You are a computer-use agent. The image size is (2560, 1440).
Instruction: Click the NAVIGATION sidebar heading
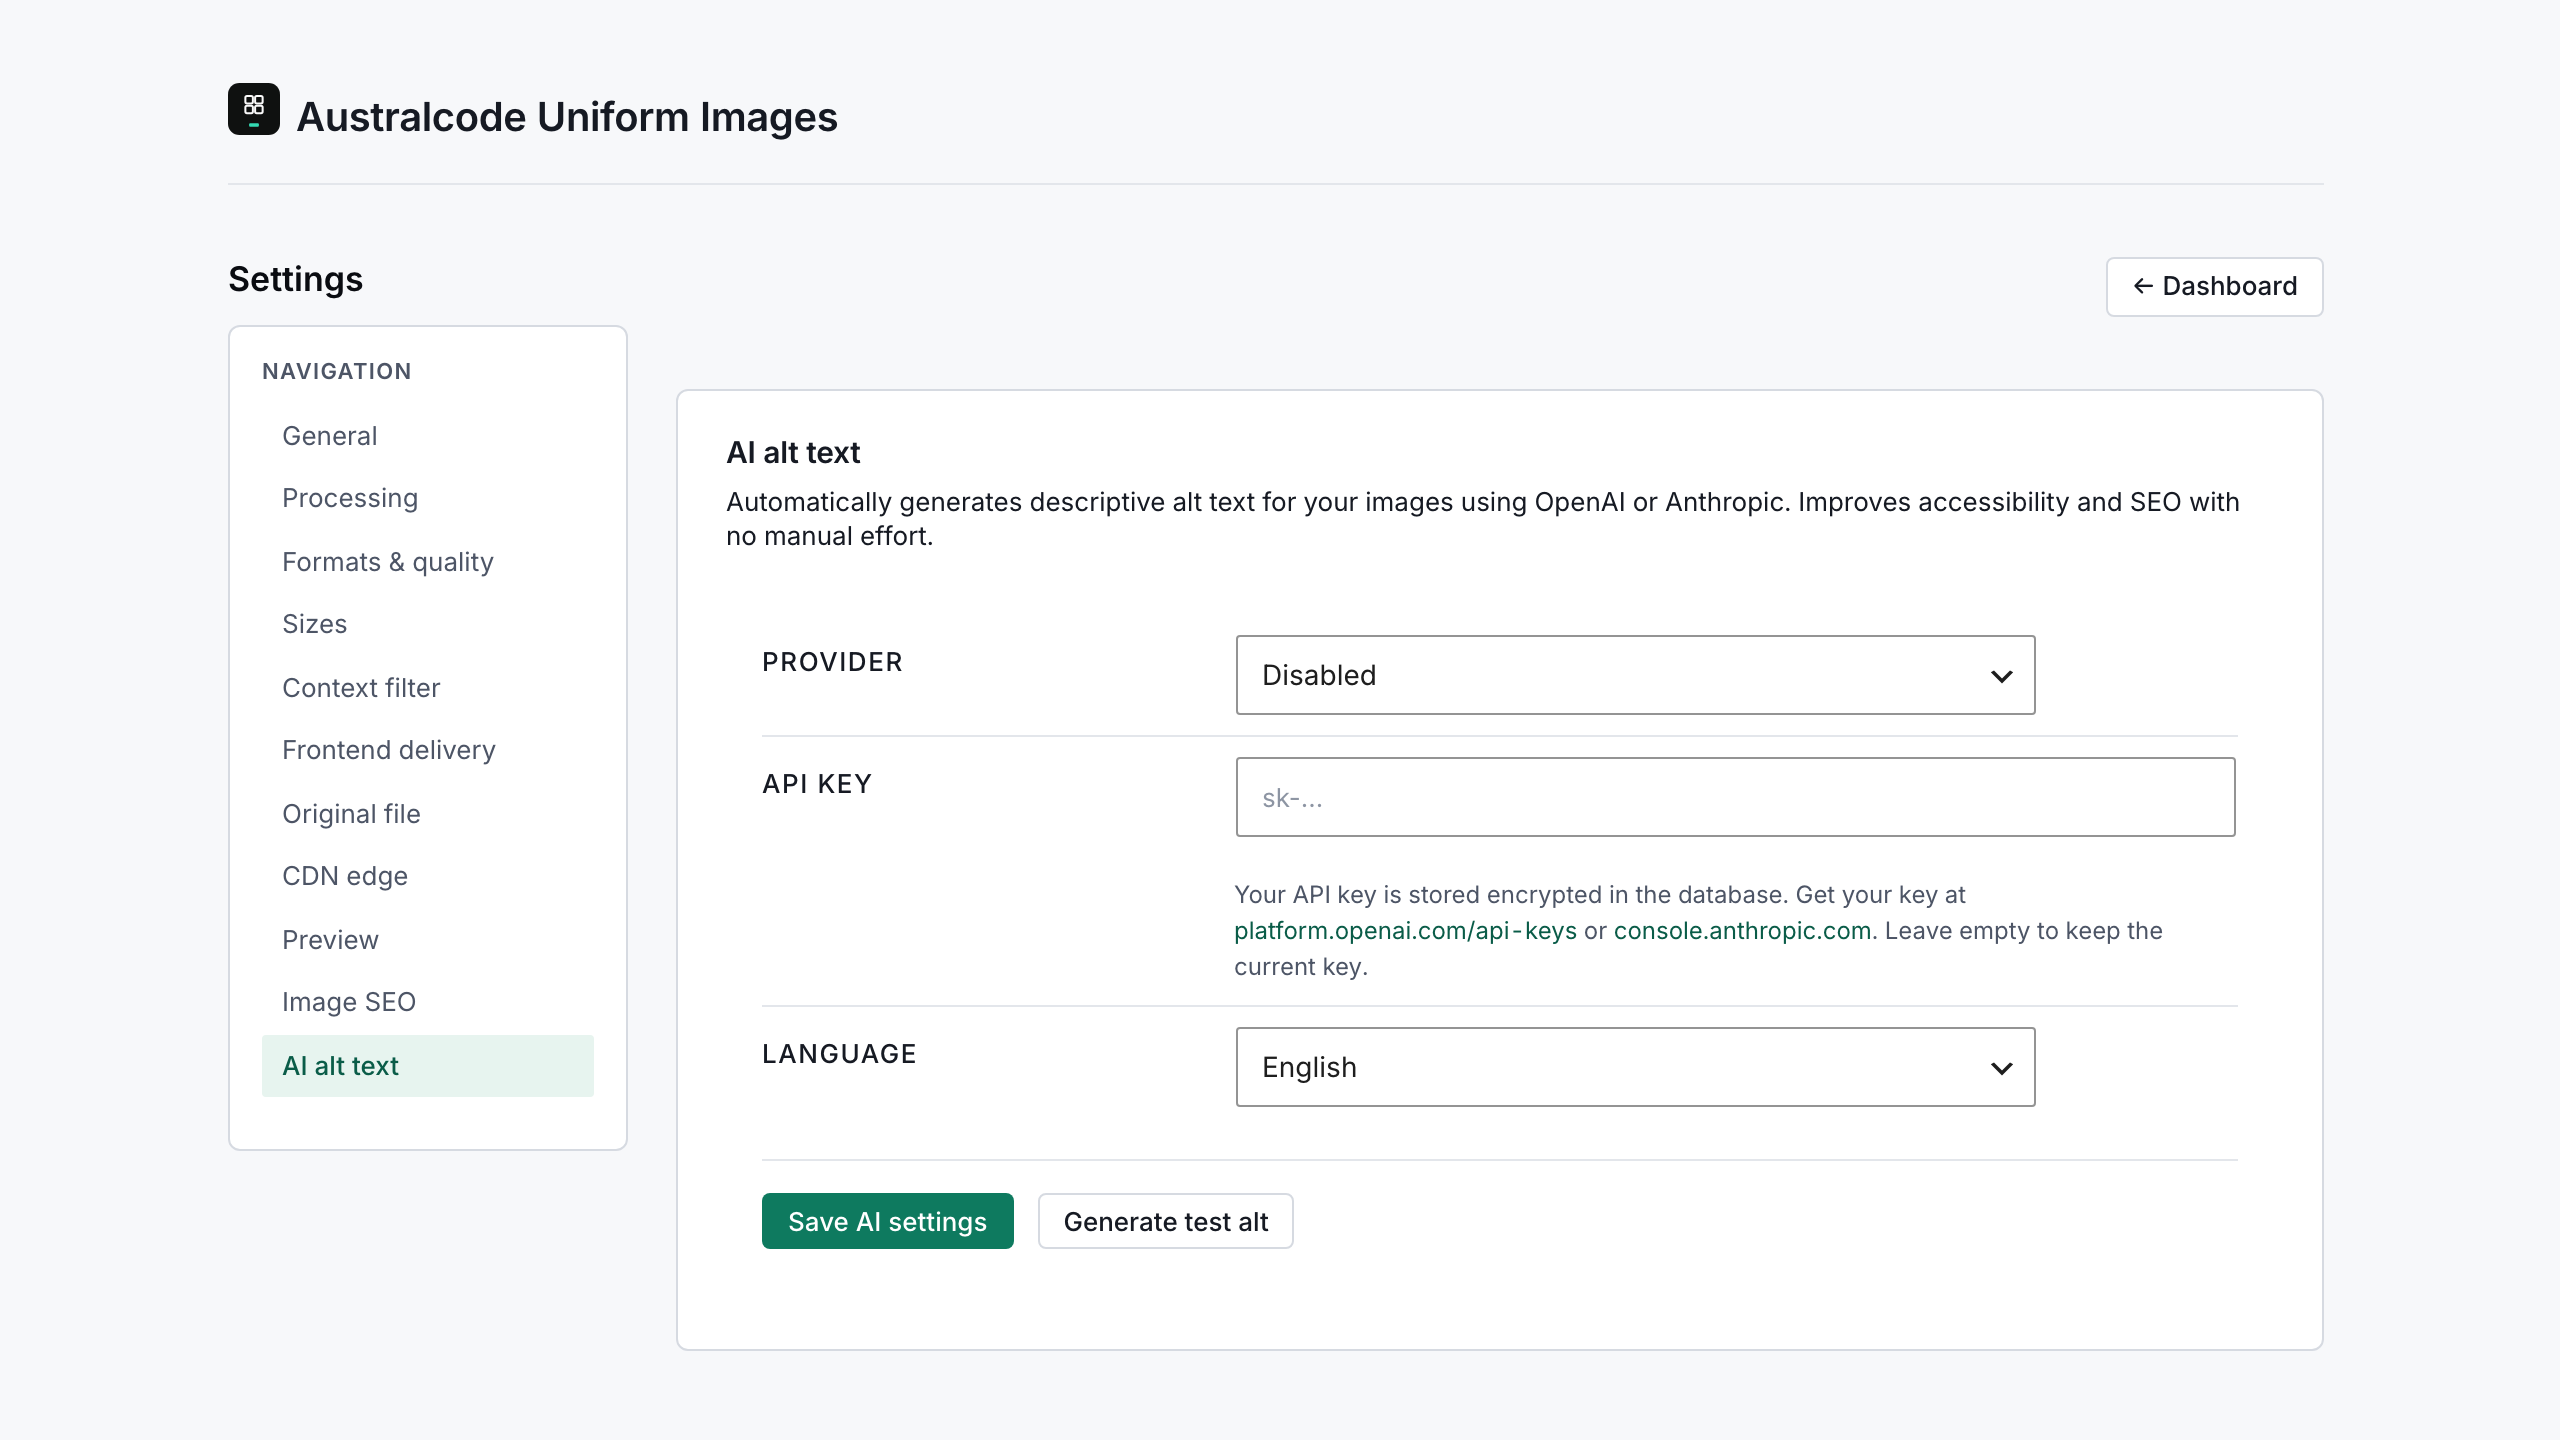[337, 371]
